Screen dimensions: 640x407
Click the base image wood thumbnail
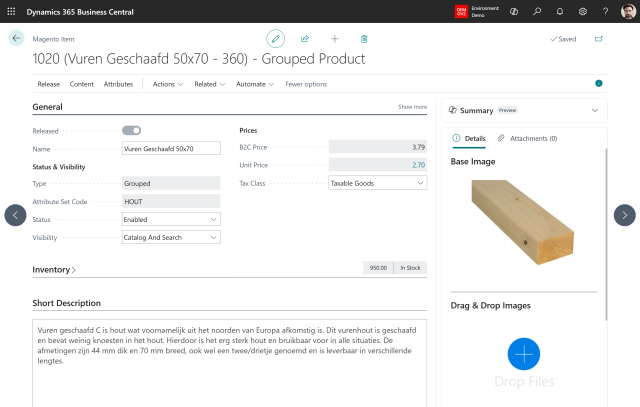coord(522,222)
